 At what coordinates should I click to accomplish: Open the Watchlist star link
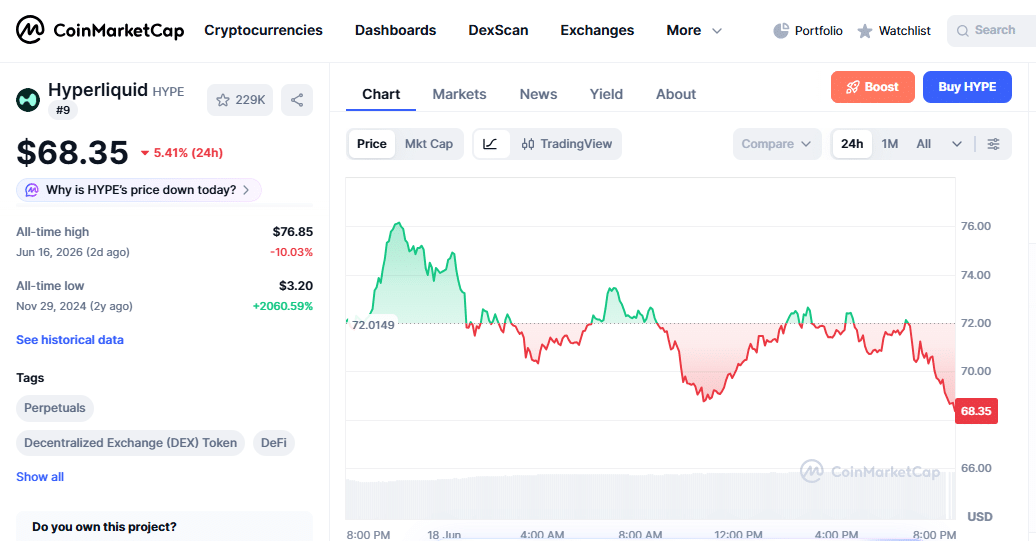pos(894,30)
